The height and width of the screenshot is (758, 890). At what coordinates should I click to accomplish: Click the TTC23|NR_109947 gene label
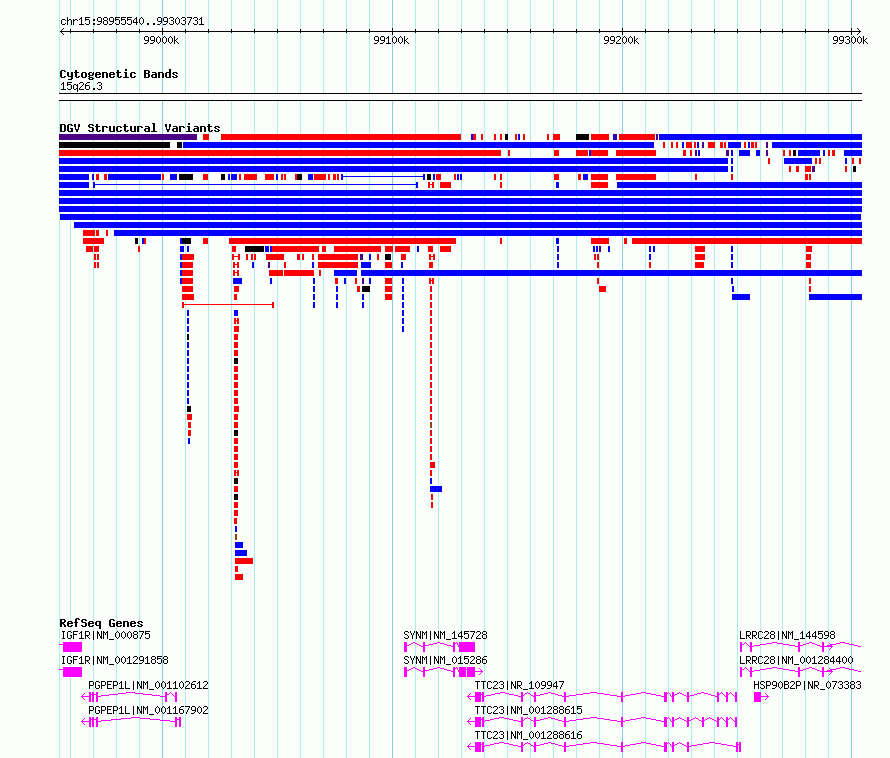pyautogui.click(x=519, y=685)
